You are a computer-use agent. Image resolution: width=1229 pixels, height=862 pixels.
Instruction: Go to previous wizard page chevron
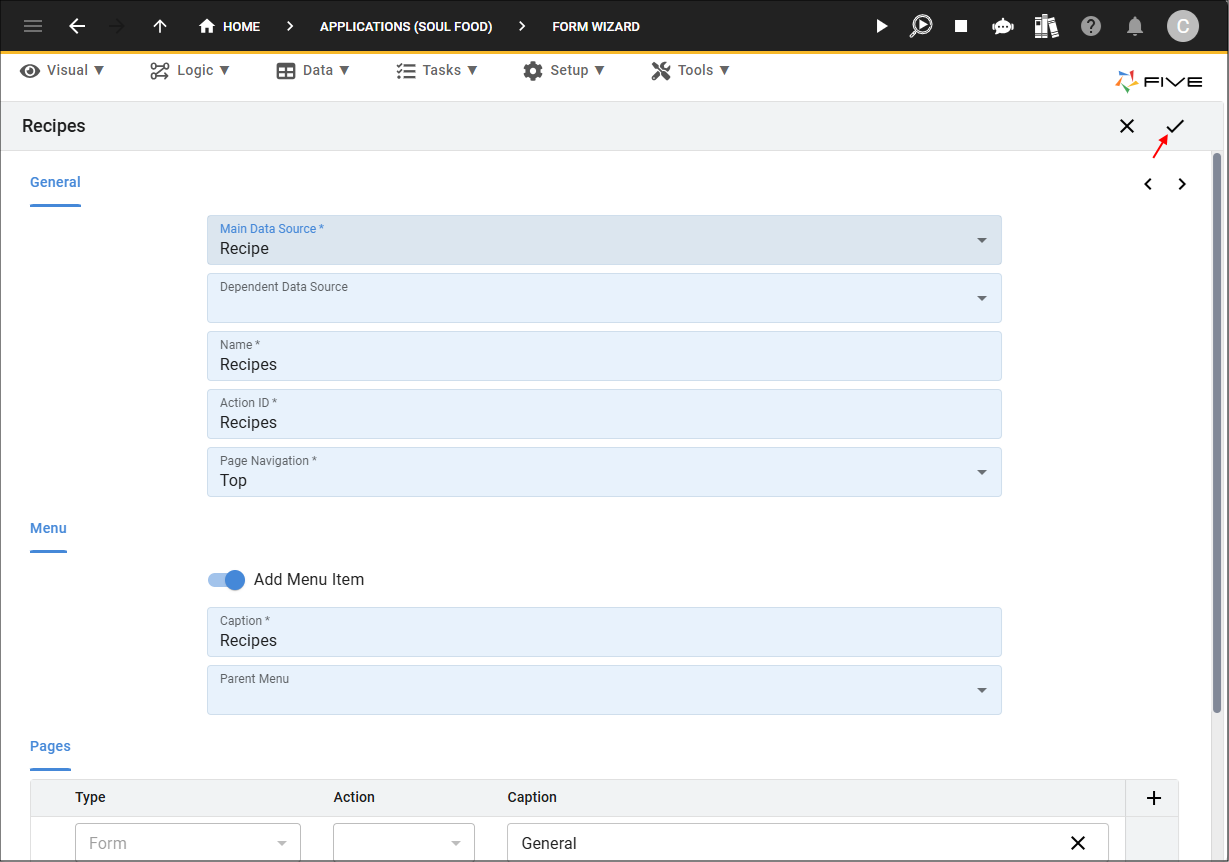(1148, 184)
